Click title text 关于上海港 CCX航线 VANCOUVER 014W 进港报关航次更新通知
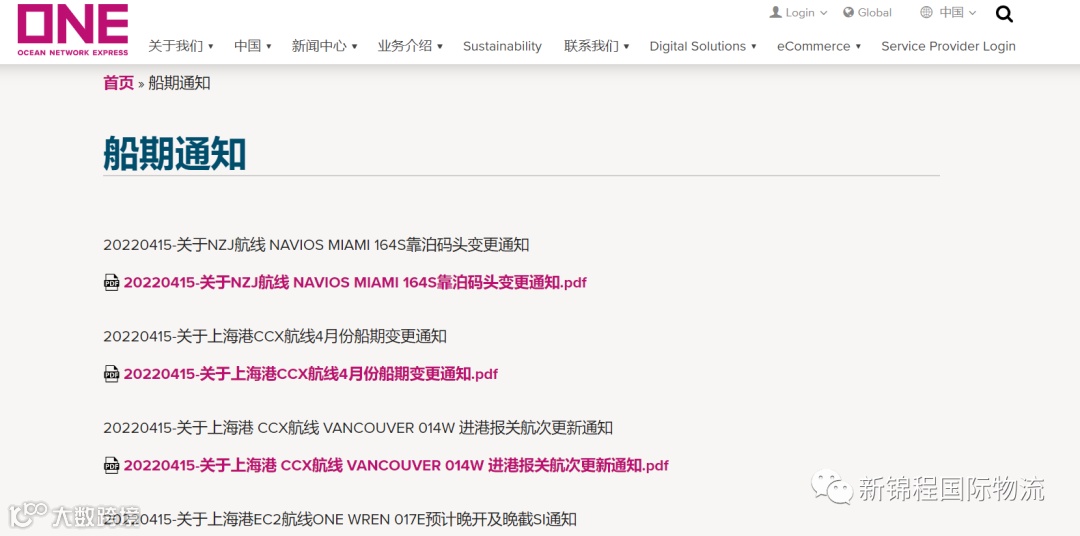 [395, 428]
